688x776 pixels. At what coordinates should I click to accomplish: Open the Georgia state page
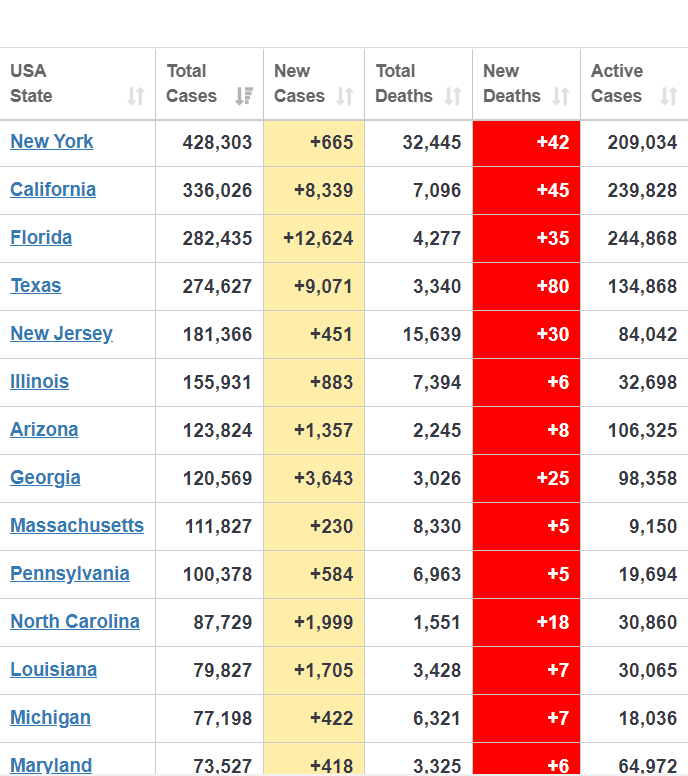click(x=45, y=478)
